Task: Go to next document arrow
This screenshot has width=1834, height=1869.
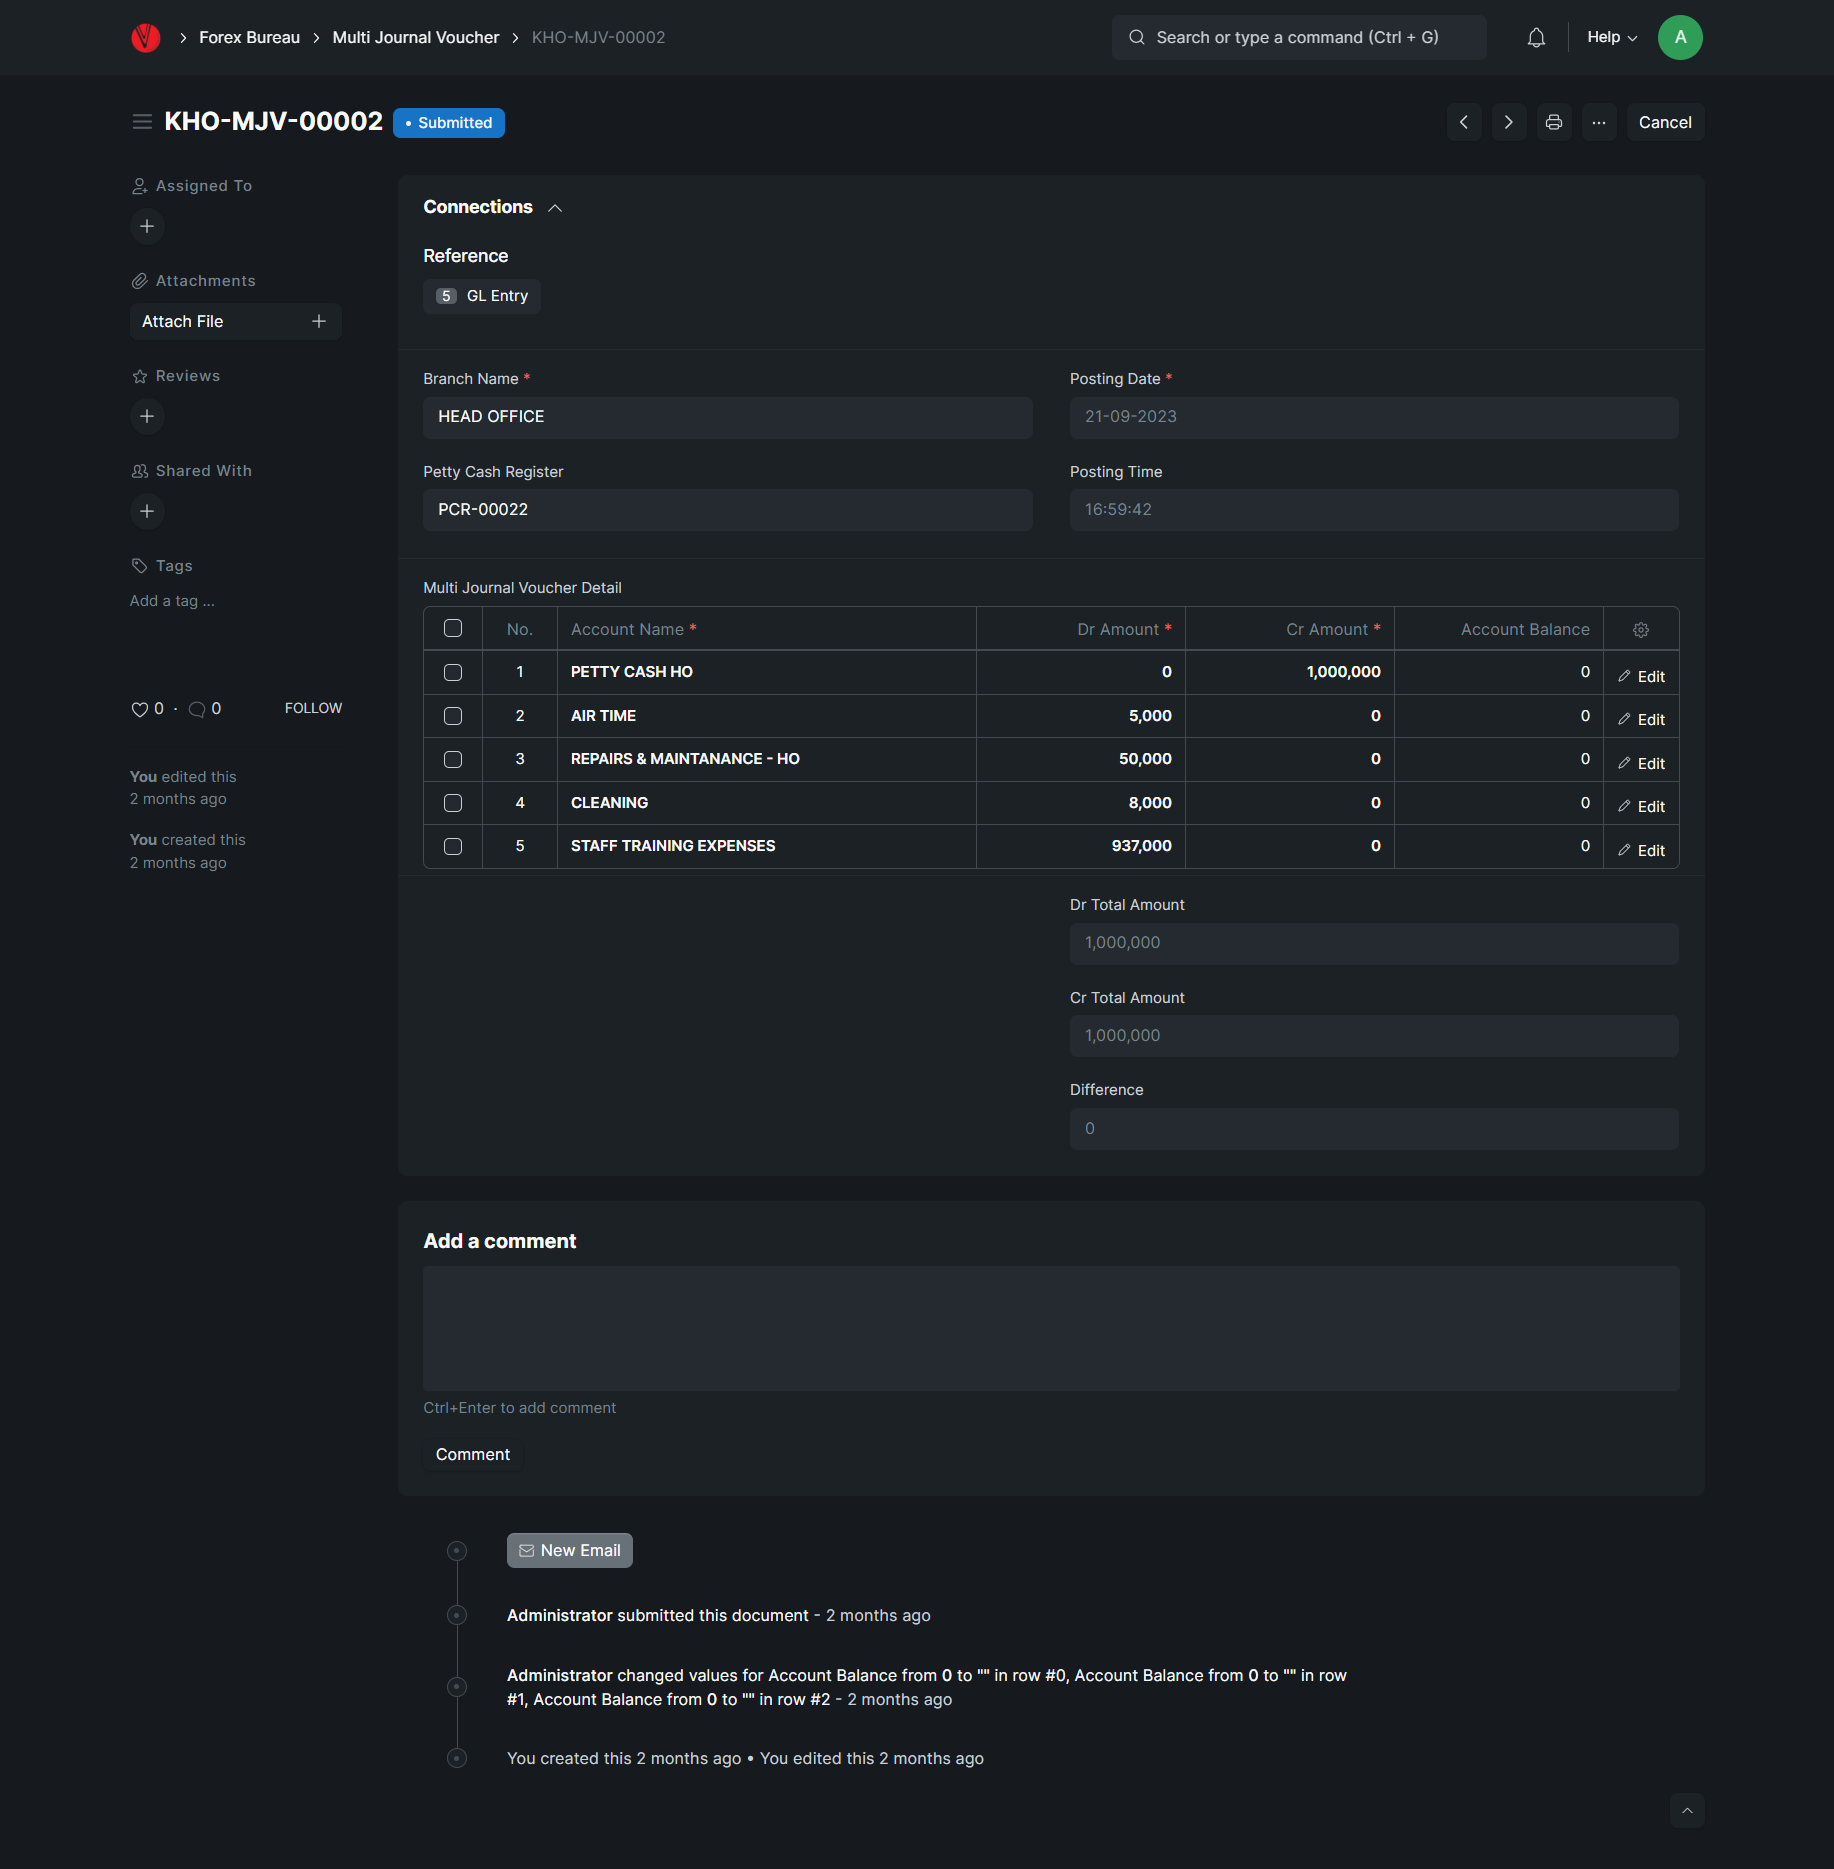Action: [1509, 122]
